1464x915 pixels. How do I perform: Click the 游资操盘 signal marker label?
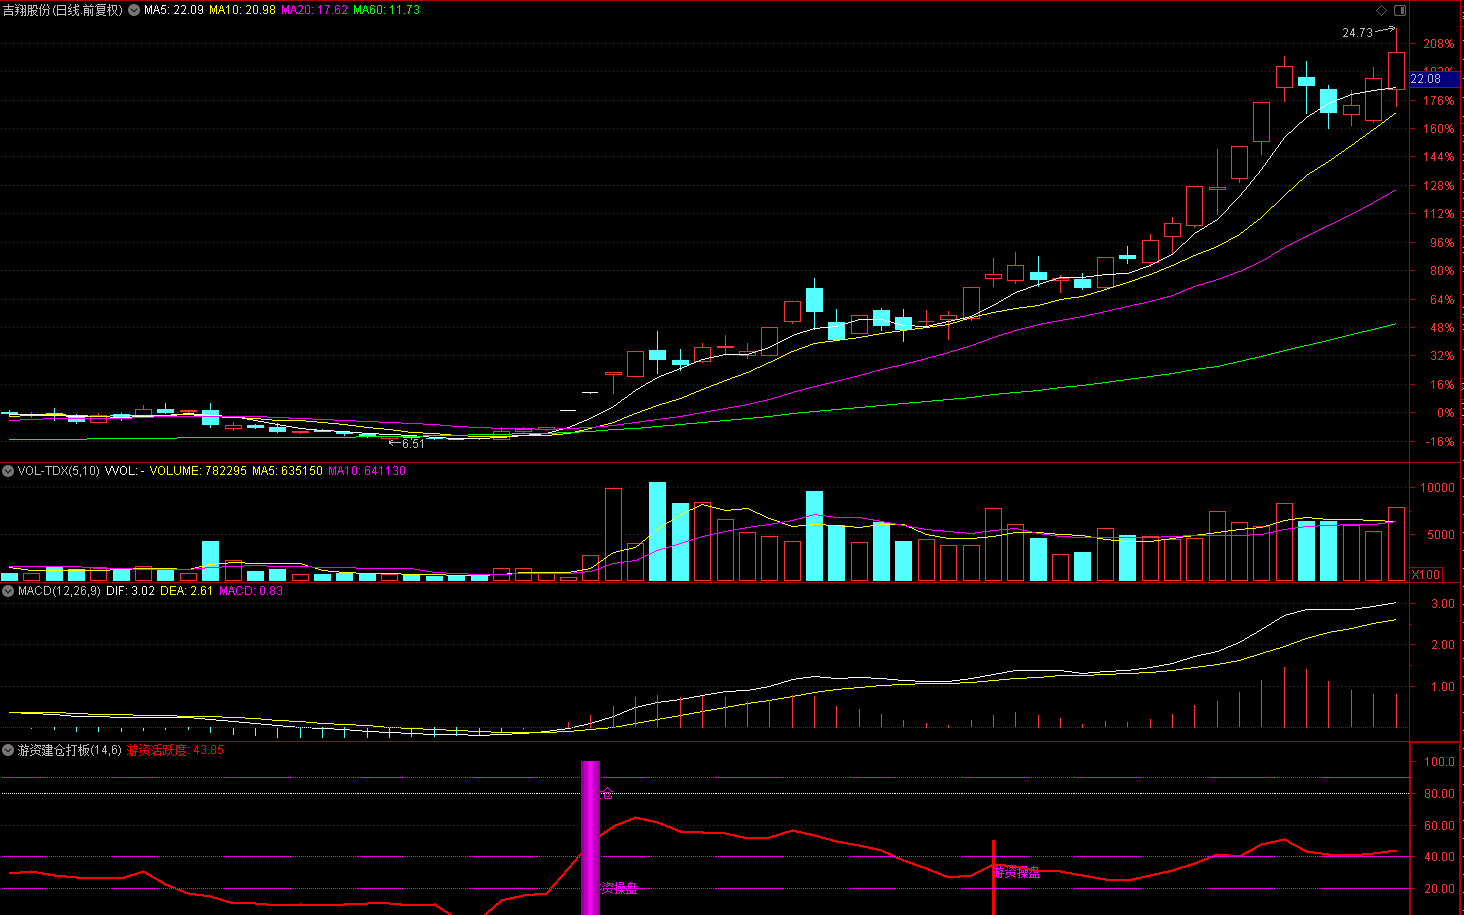1016,873
